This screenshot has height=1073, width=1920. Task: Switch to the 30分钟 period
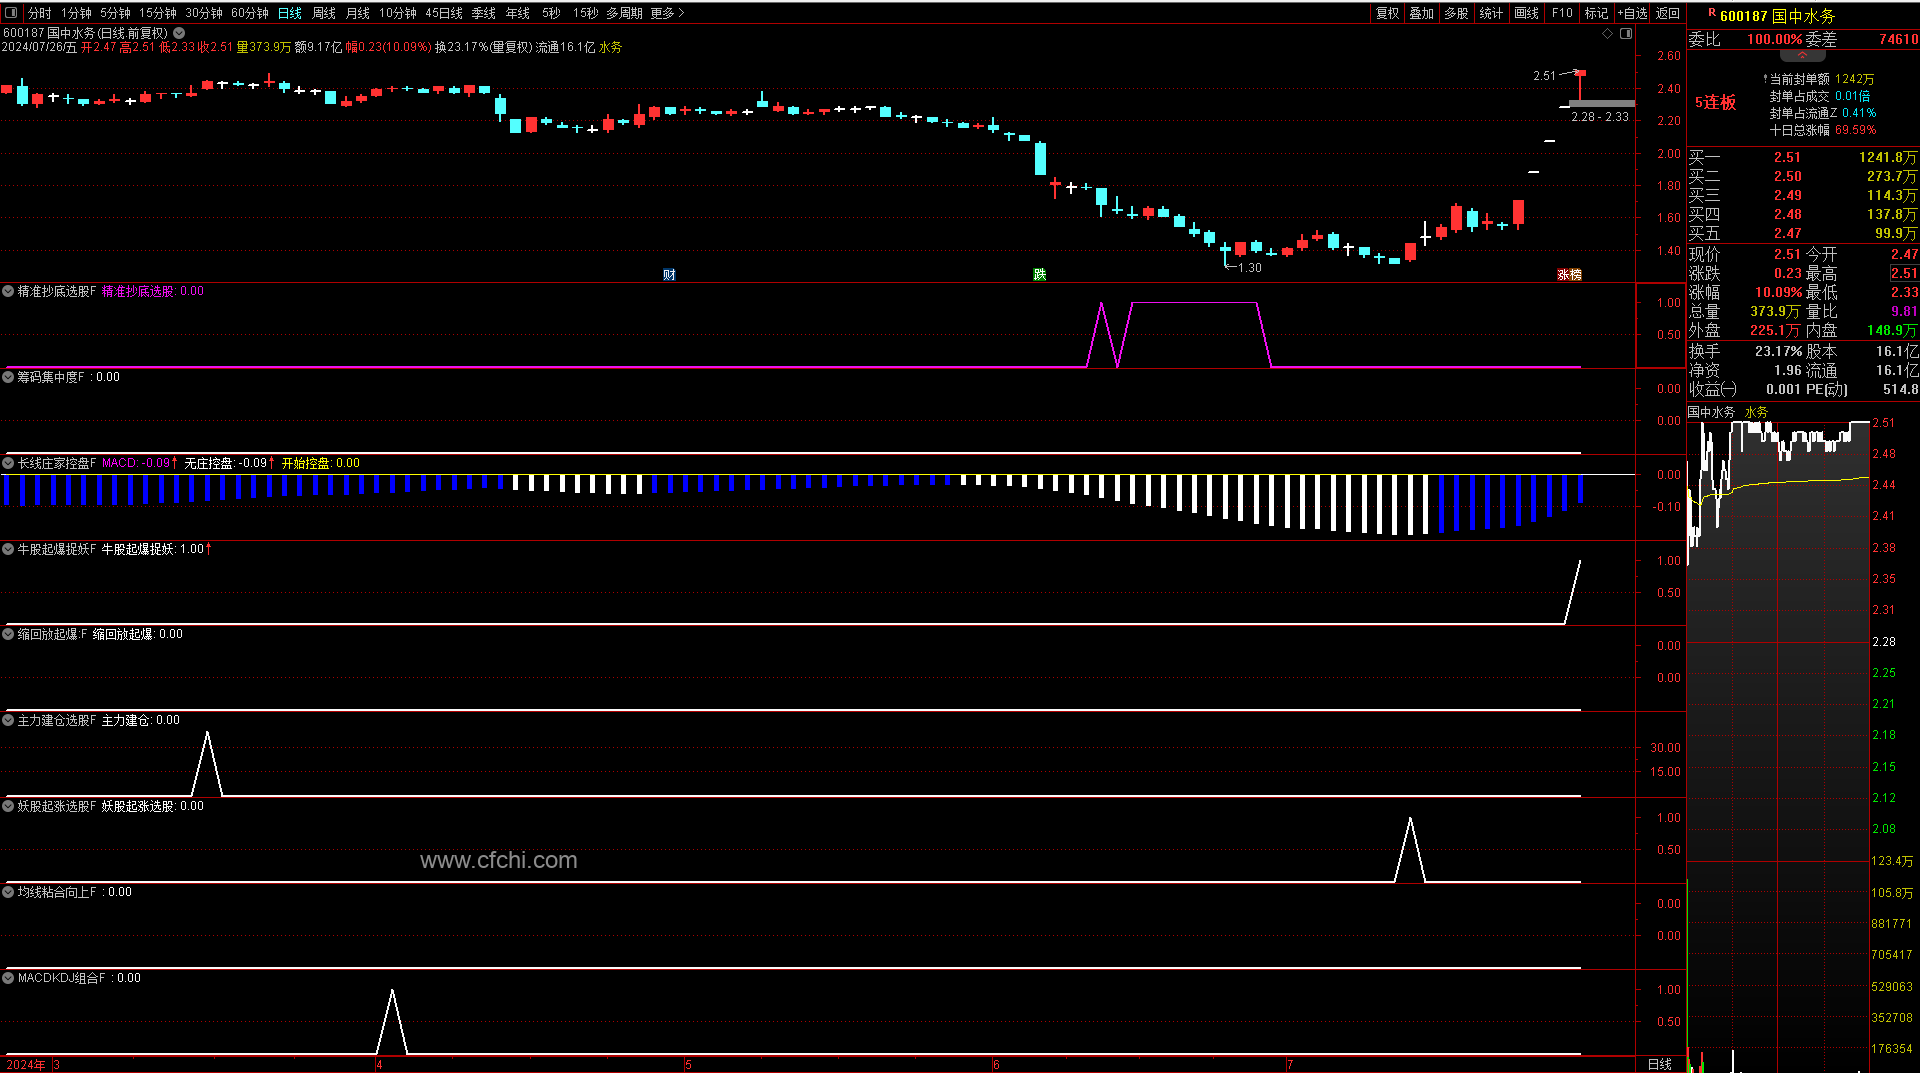[204, 13]
